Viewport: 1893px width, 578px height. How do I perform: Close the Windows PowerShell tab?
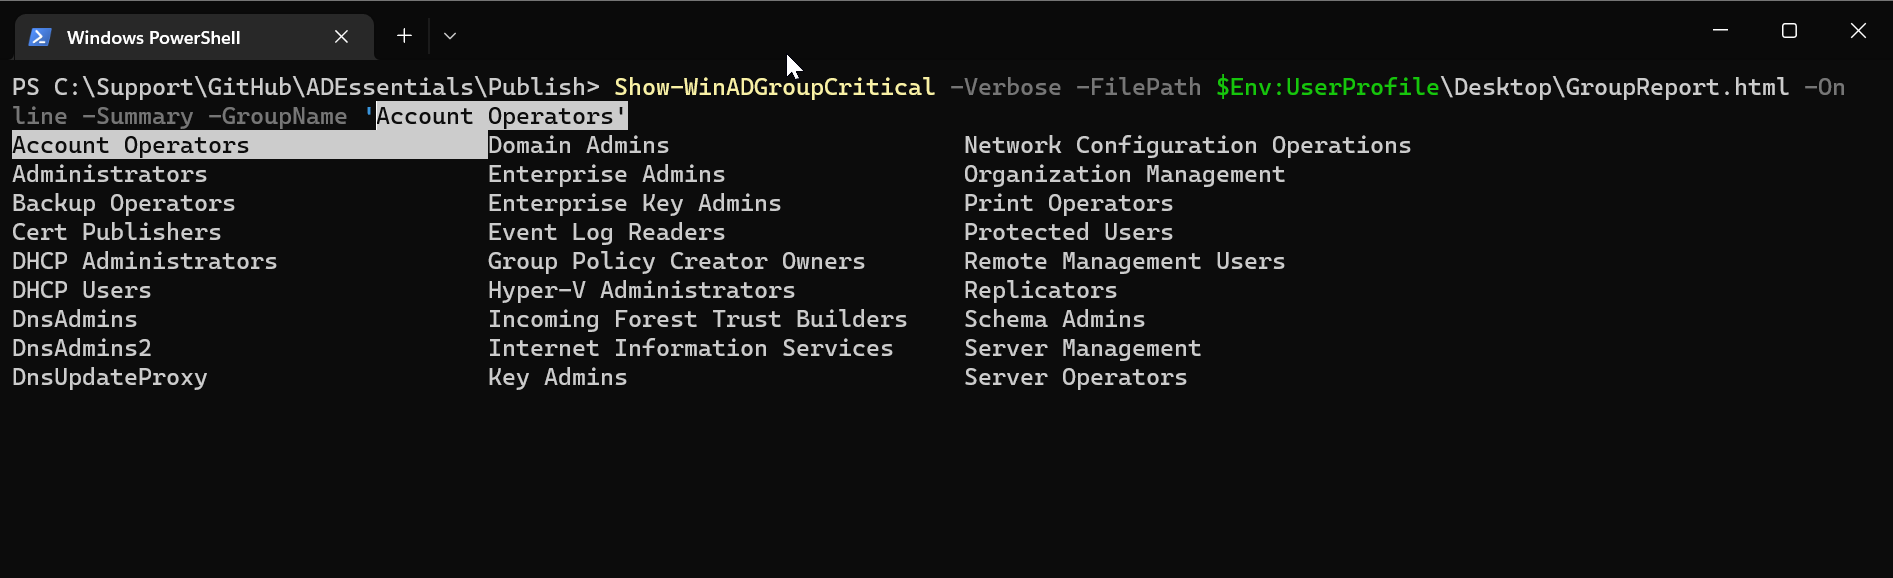pos(341,37)
